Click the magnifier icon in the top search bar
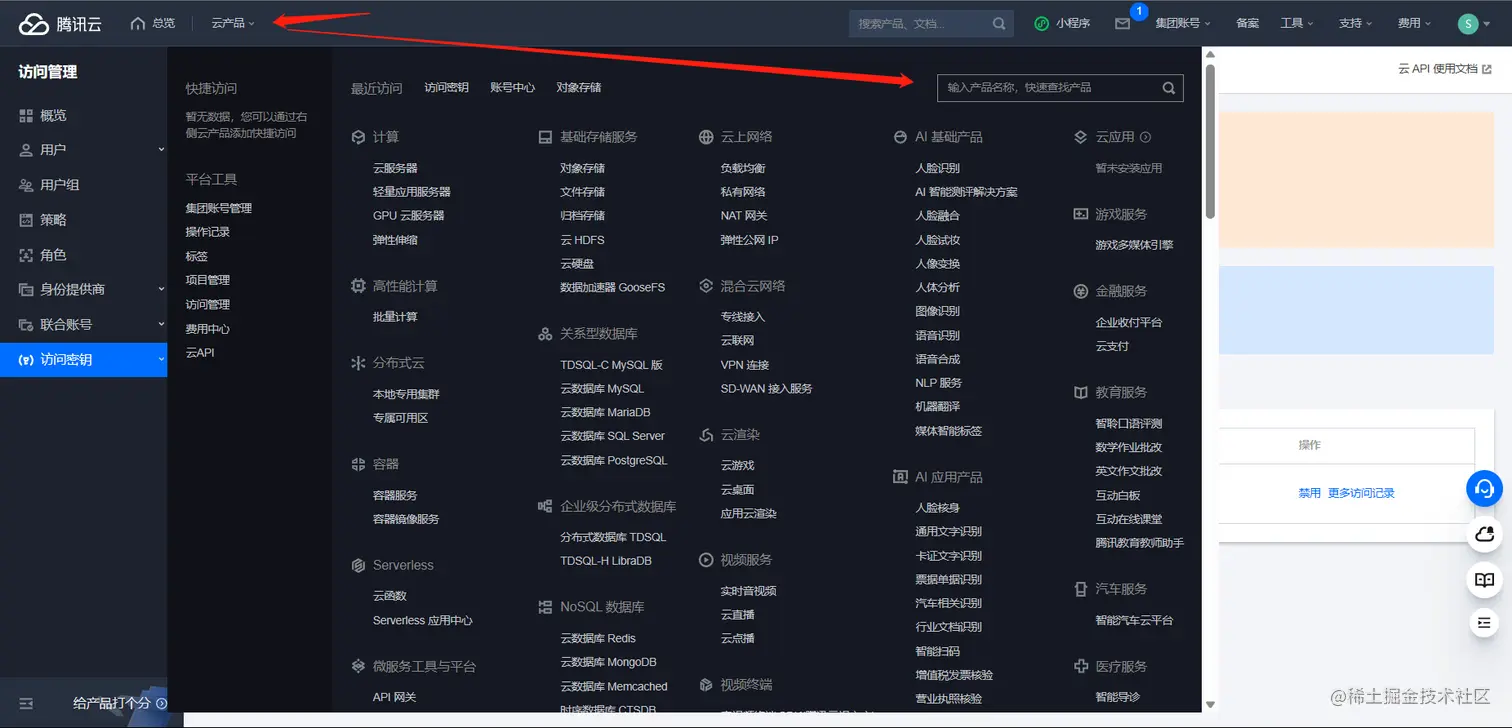 999,23
